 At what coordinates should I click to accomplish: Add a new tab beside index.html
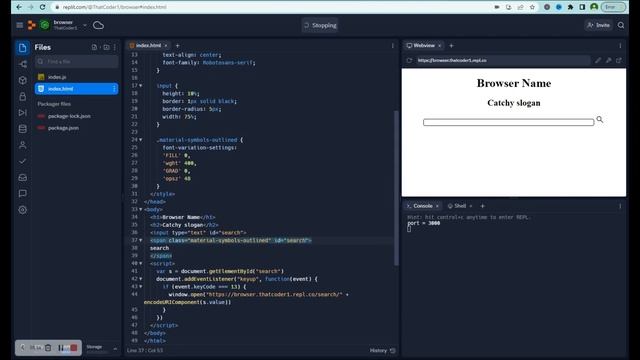tap(177, 46)
